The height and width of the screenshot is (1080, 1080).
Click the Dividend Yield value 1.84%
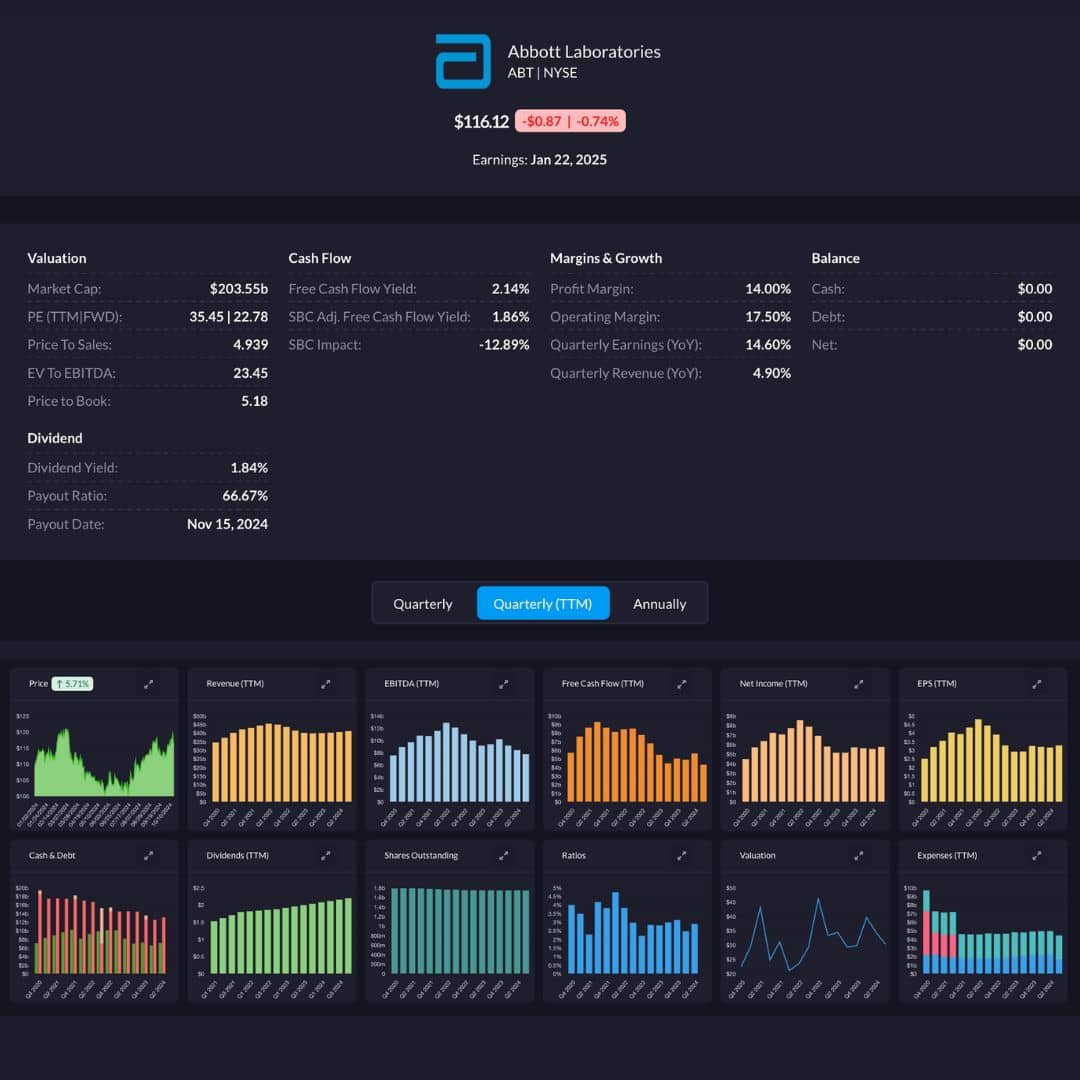249,468
